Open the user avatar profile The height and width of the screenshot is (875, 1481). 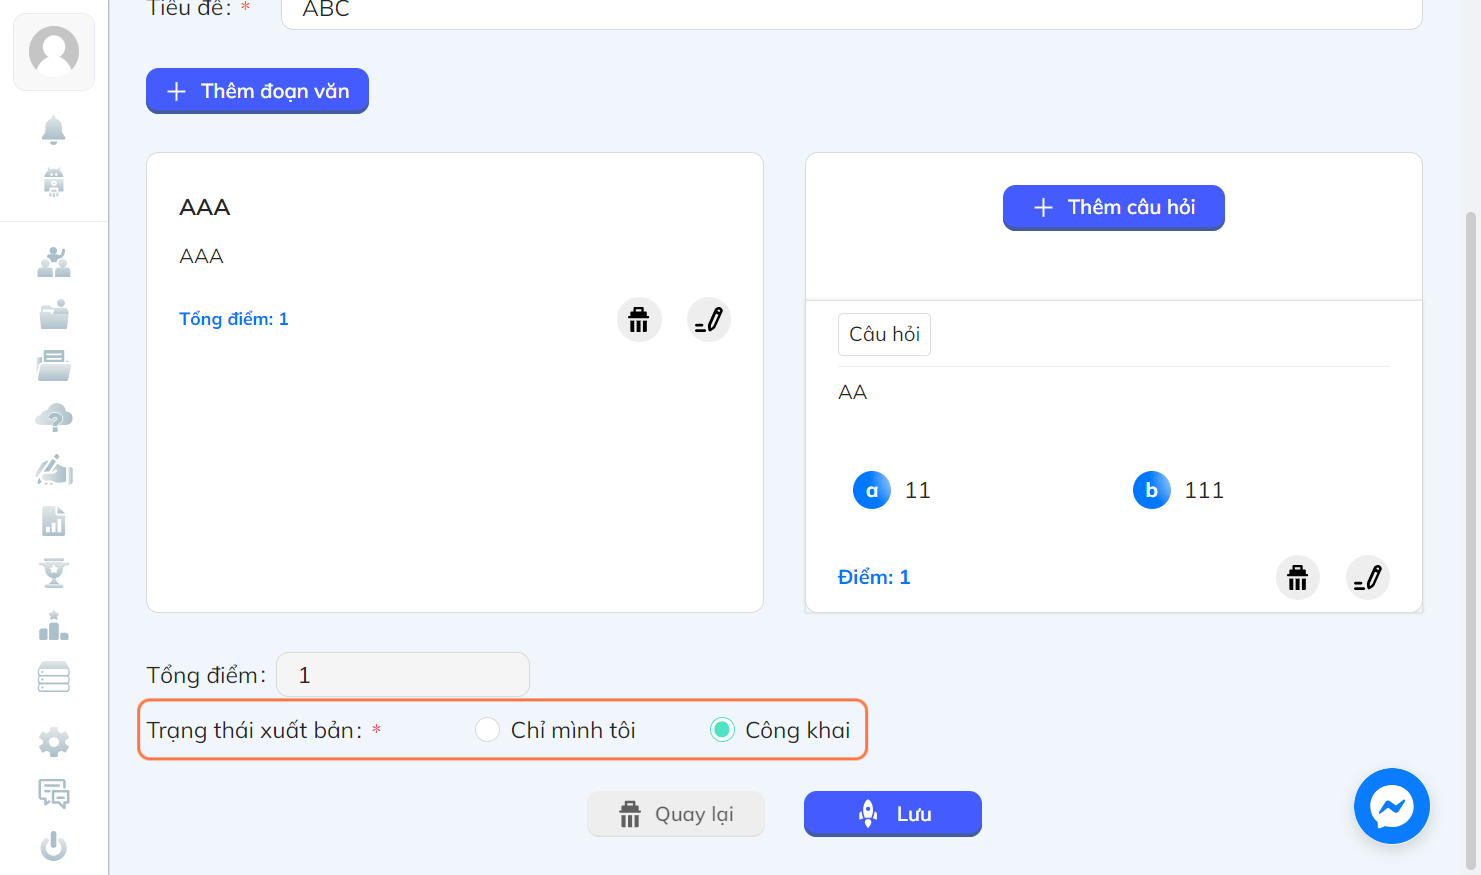click(54, 52)
